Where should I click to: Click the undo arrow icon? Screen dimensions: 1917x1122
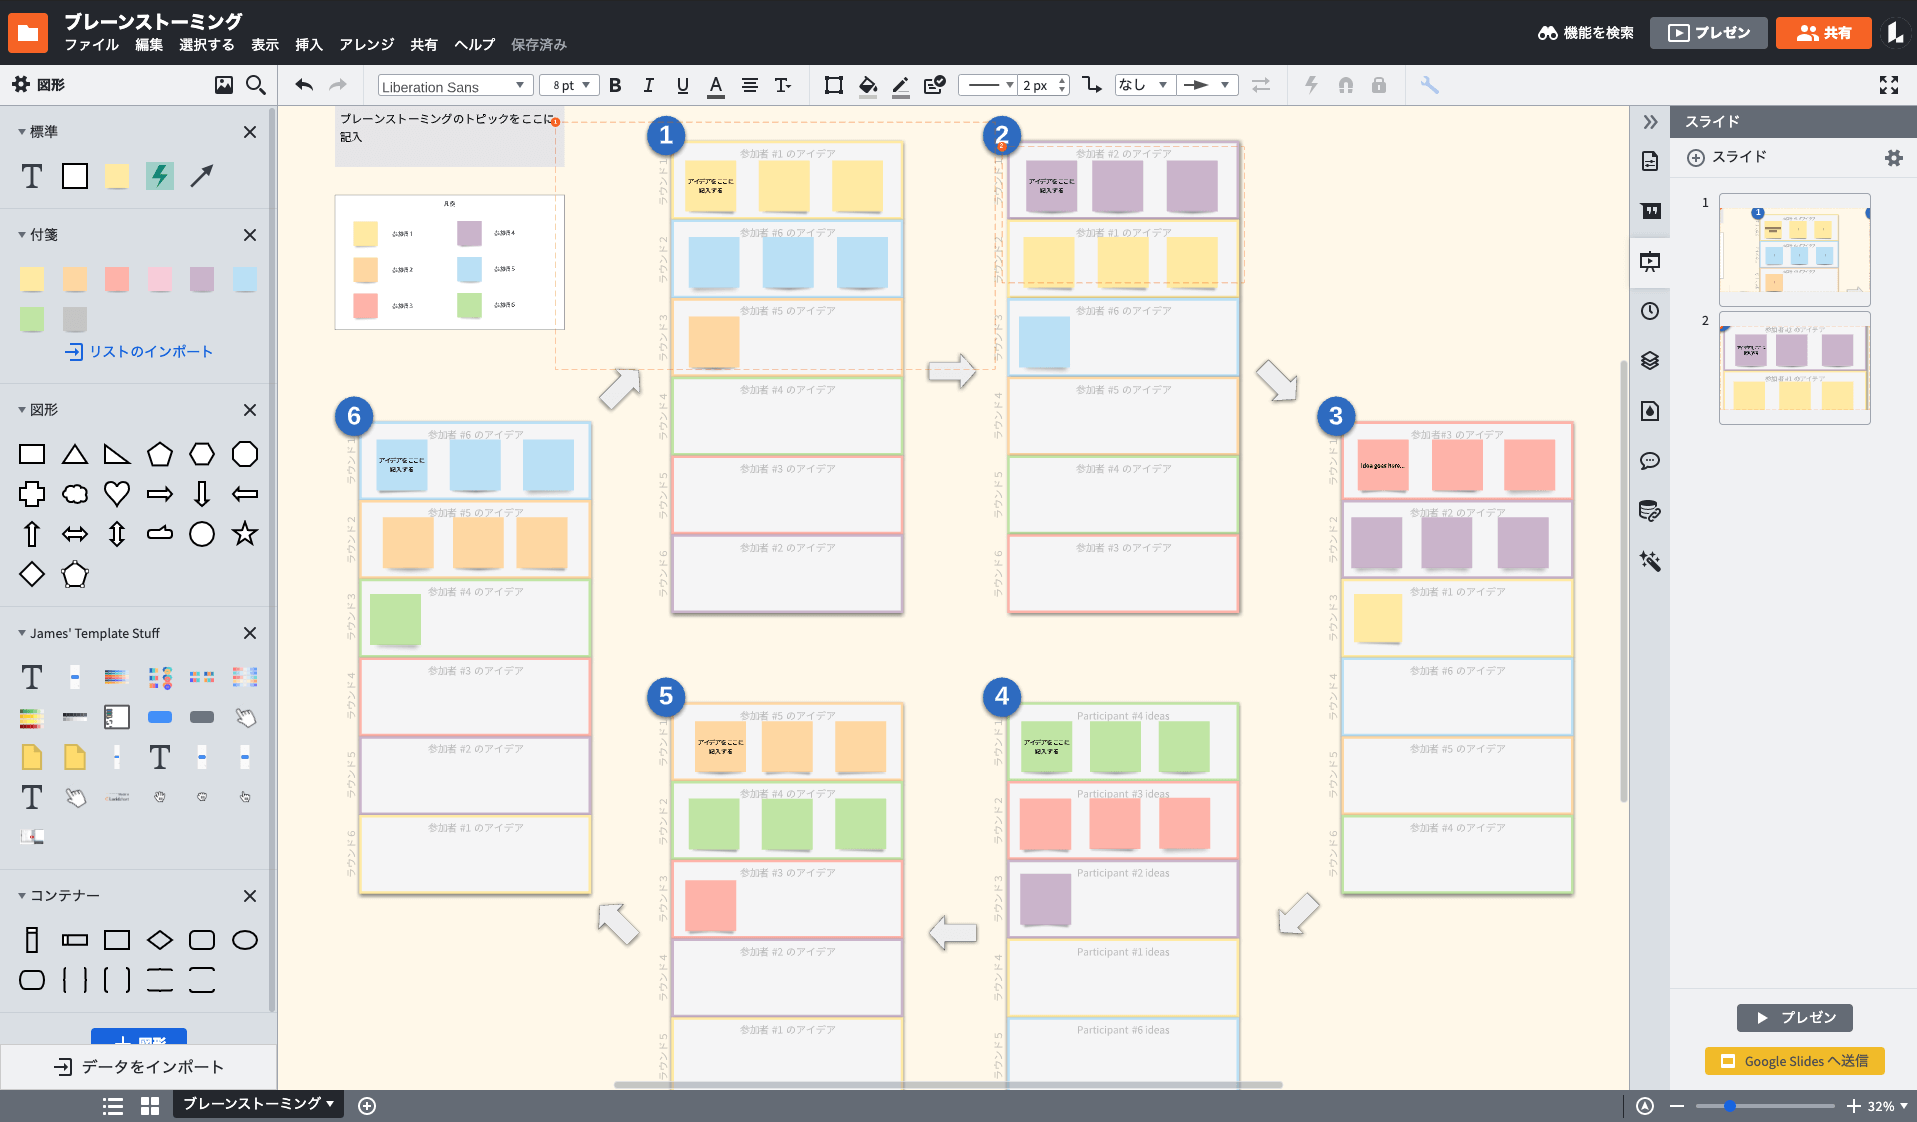tap(304, 86)
